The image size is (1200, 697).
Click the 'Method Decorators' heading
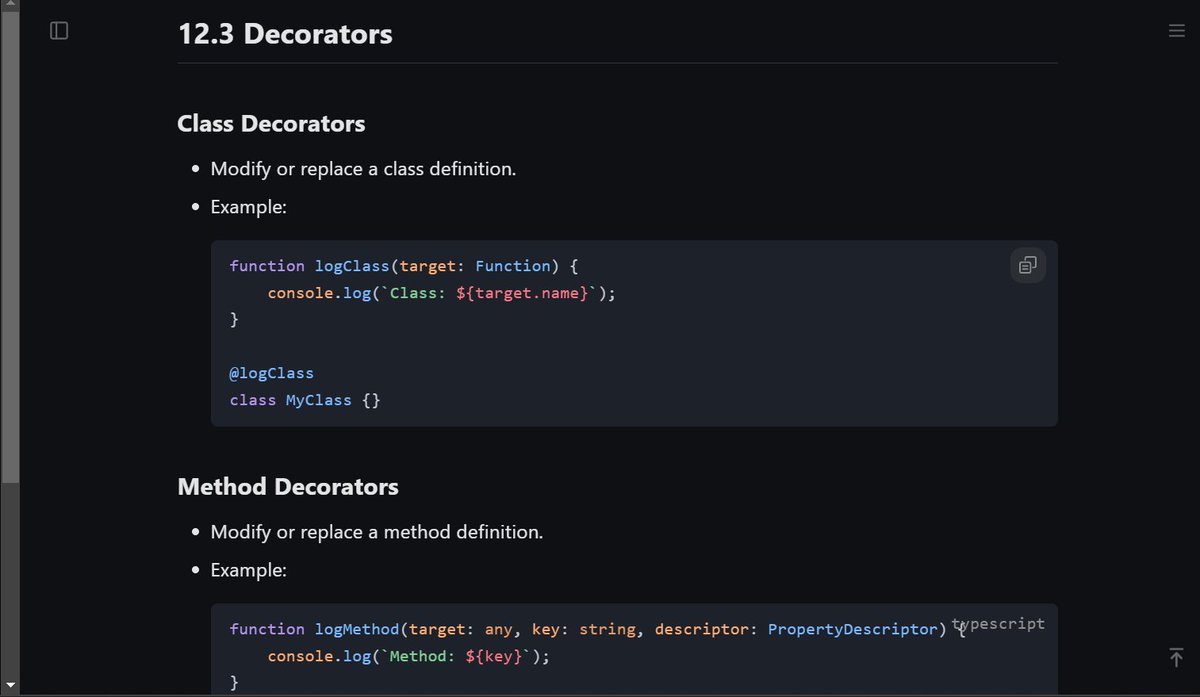tap(288, 487)
